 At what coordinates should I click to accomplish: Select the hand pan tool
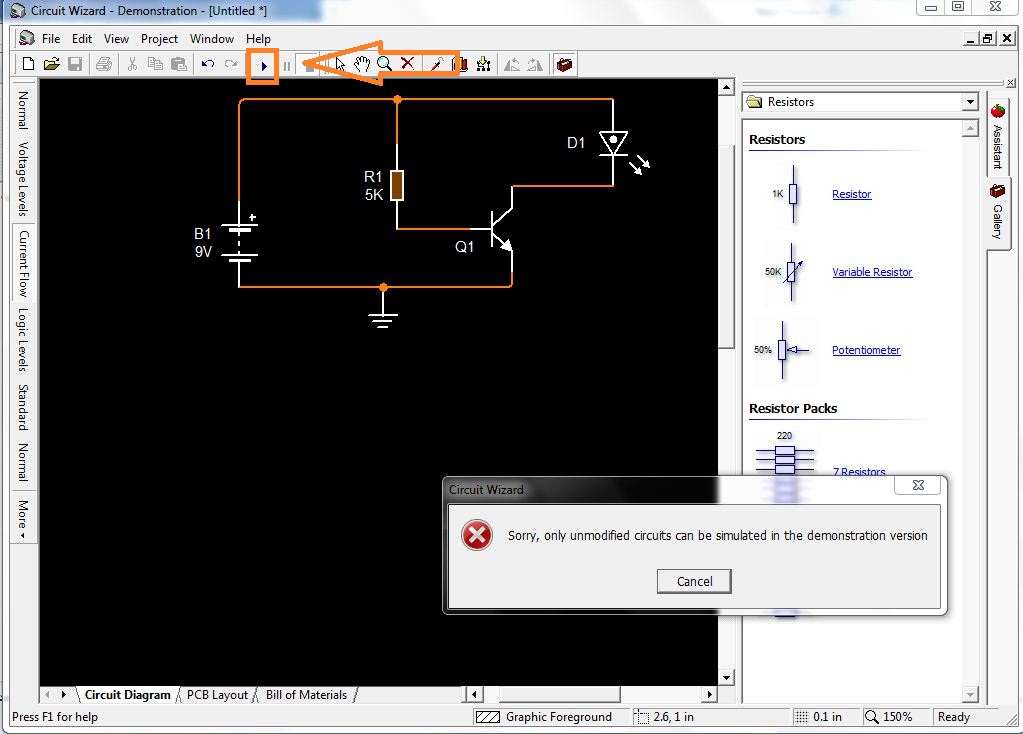tap(362, 64)
